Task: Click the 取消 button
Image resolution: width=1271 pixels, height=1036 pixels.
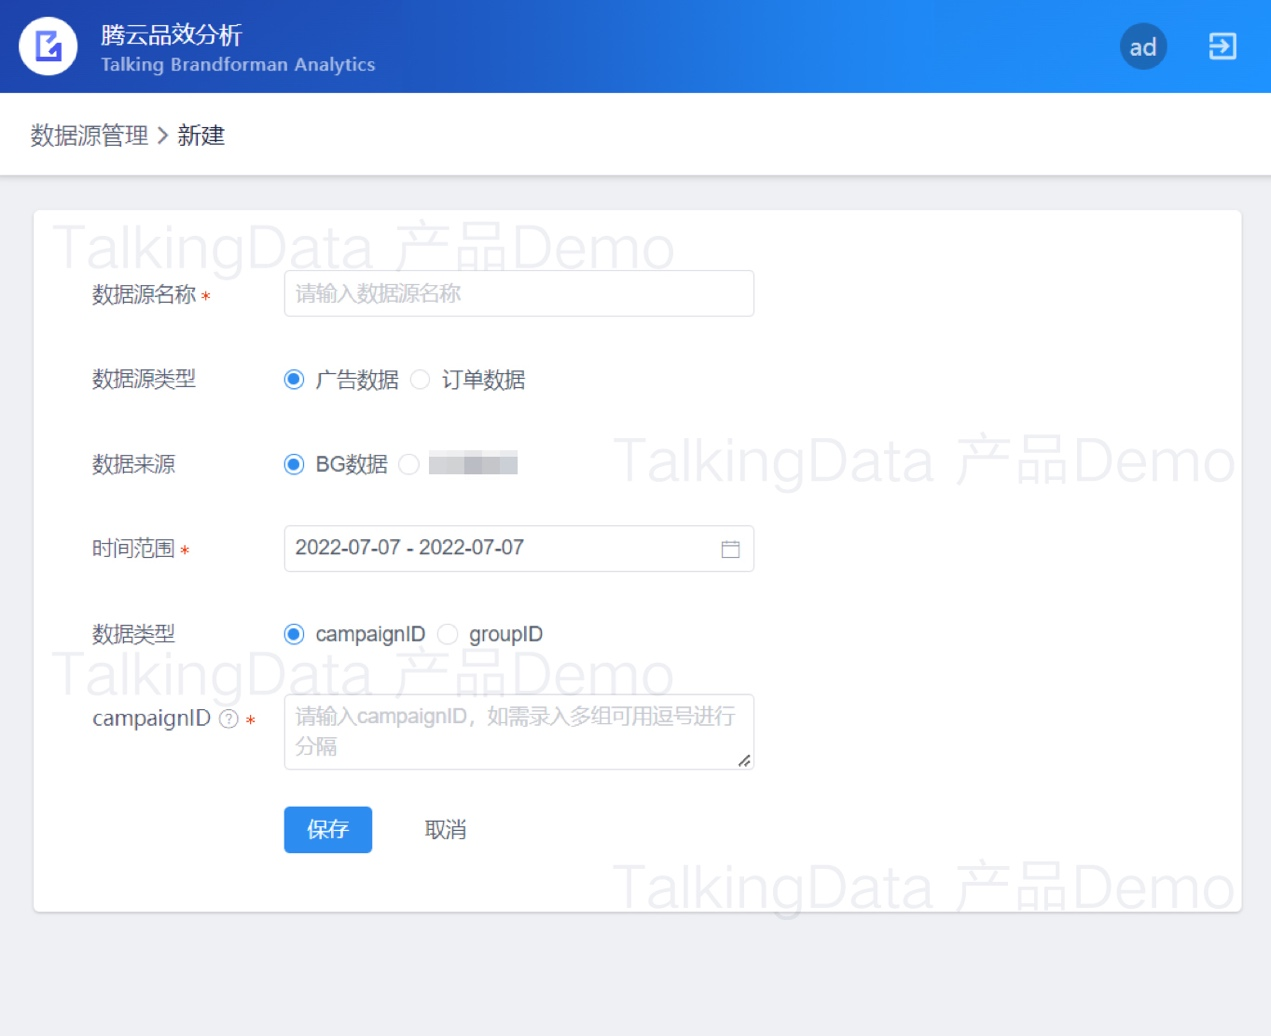Action: click(445, 830)
